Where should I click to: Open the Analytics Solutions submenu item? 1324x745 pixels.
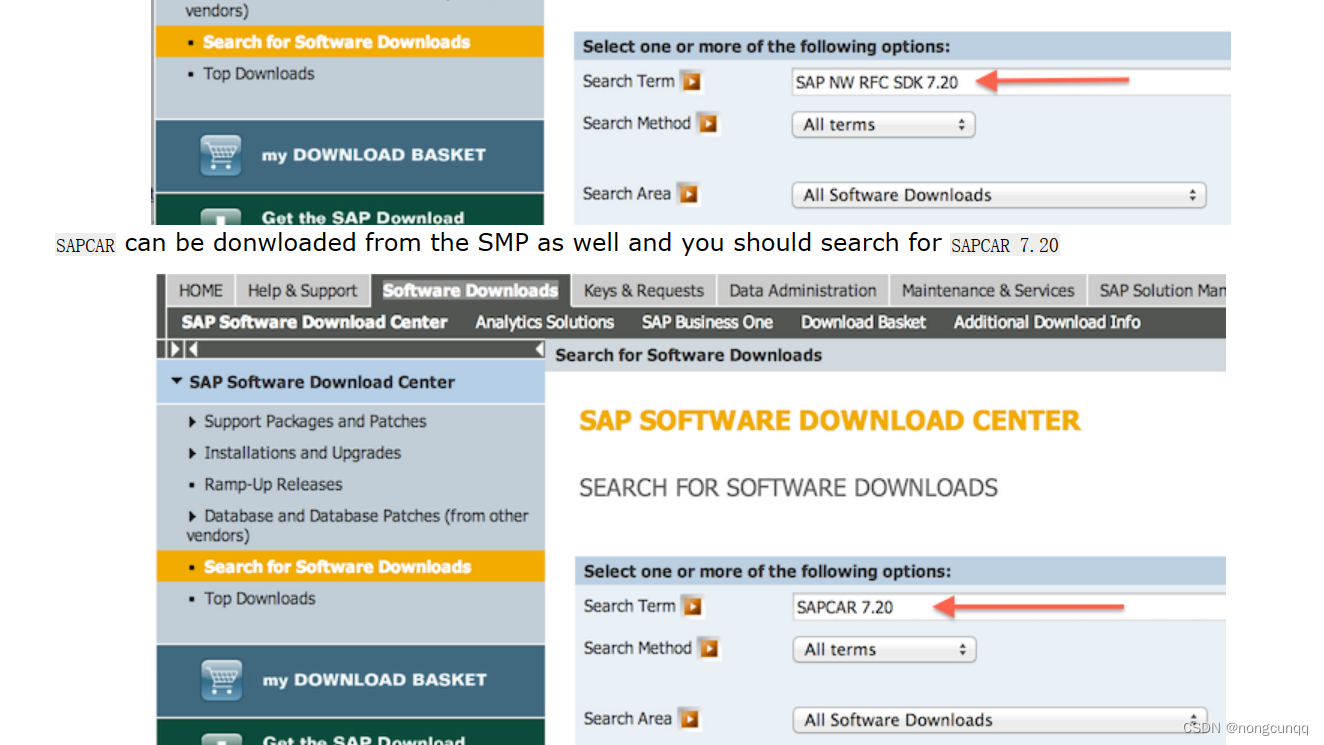pyautogui.click(x=545, y=322)
